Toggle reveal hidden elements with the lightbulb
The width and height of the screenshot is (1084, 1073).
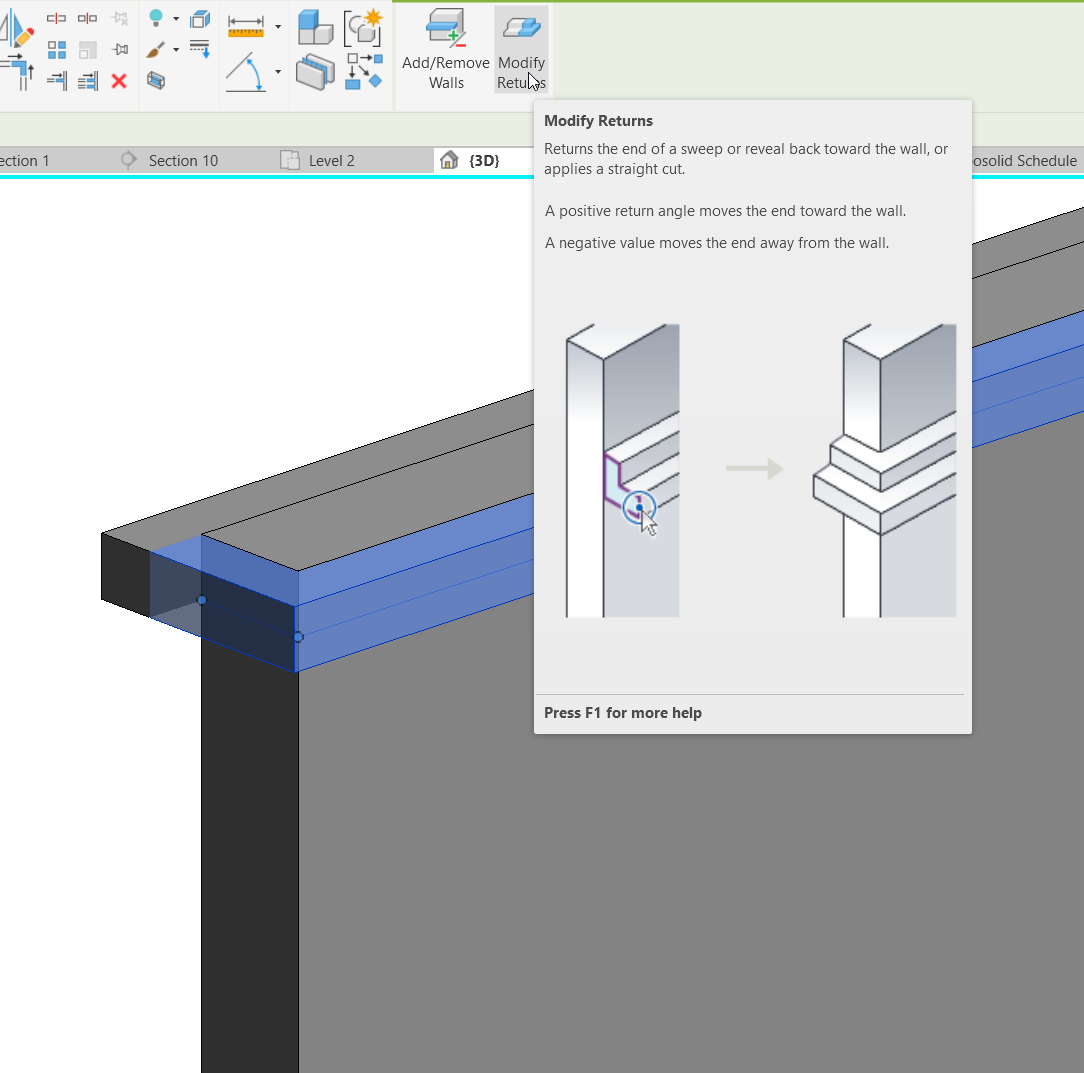click(156, 17)
